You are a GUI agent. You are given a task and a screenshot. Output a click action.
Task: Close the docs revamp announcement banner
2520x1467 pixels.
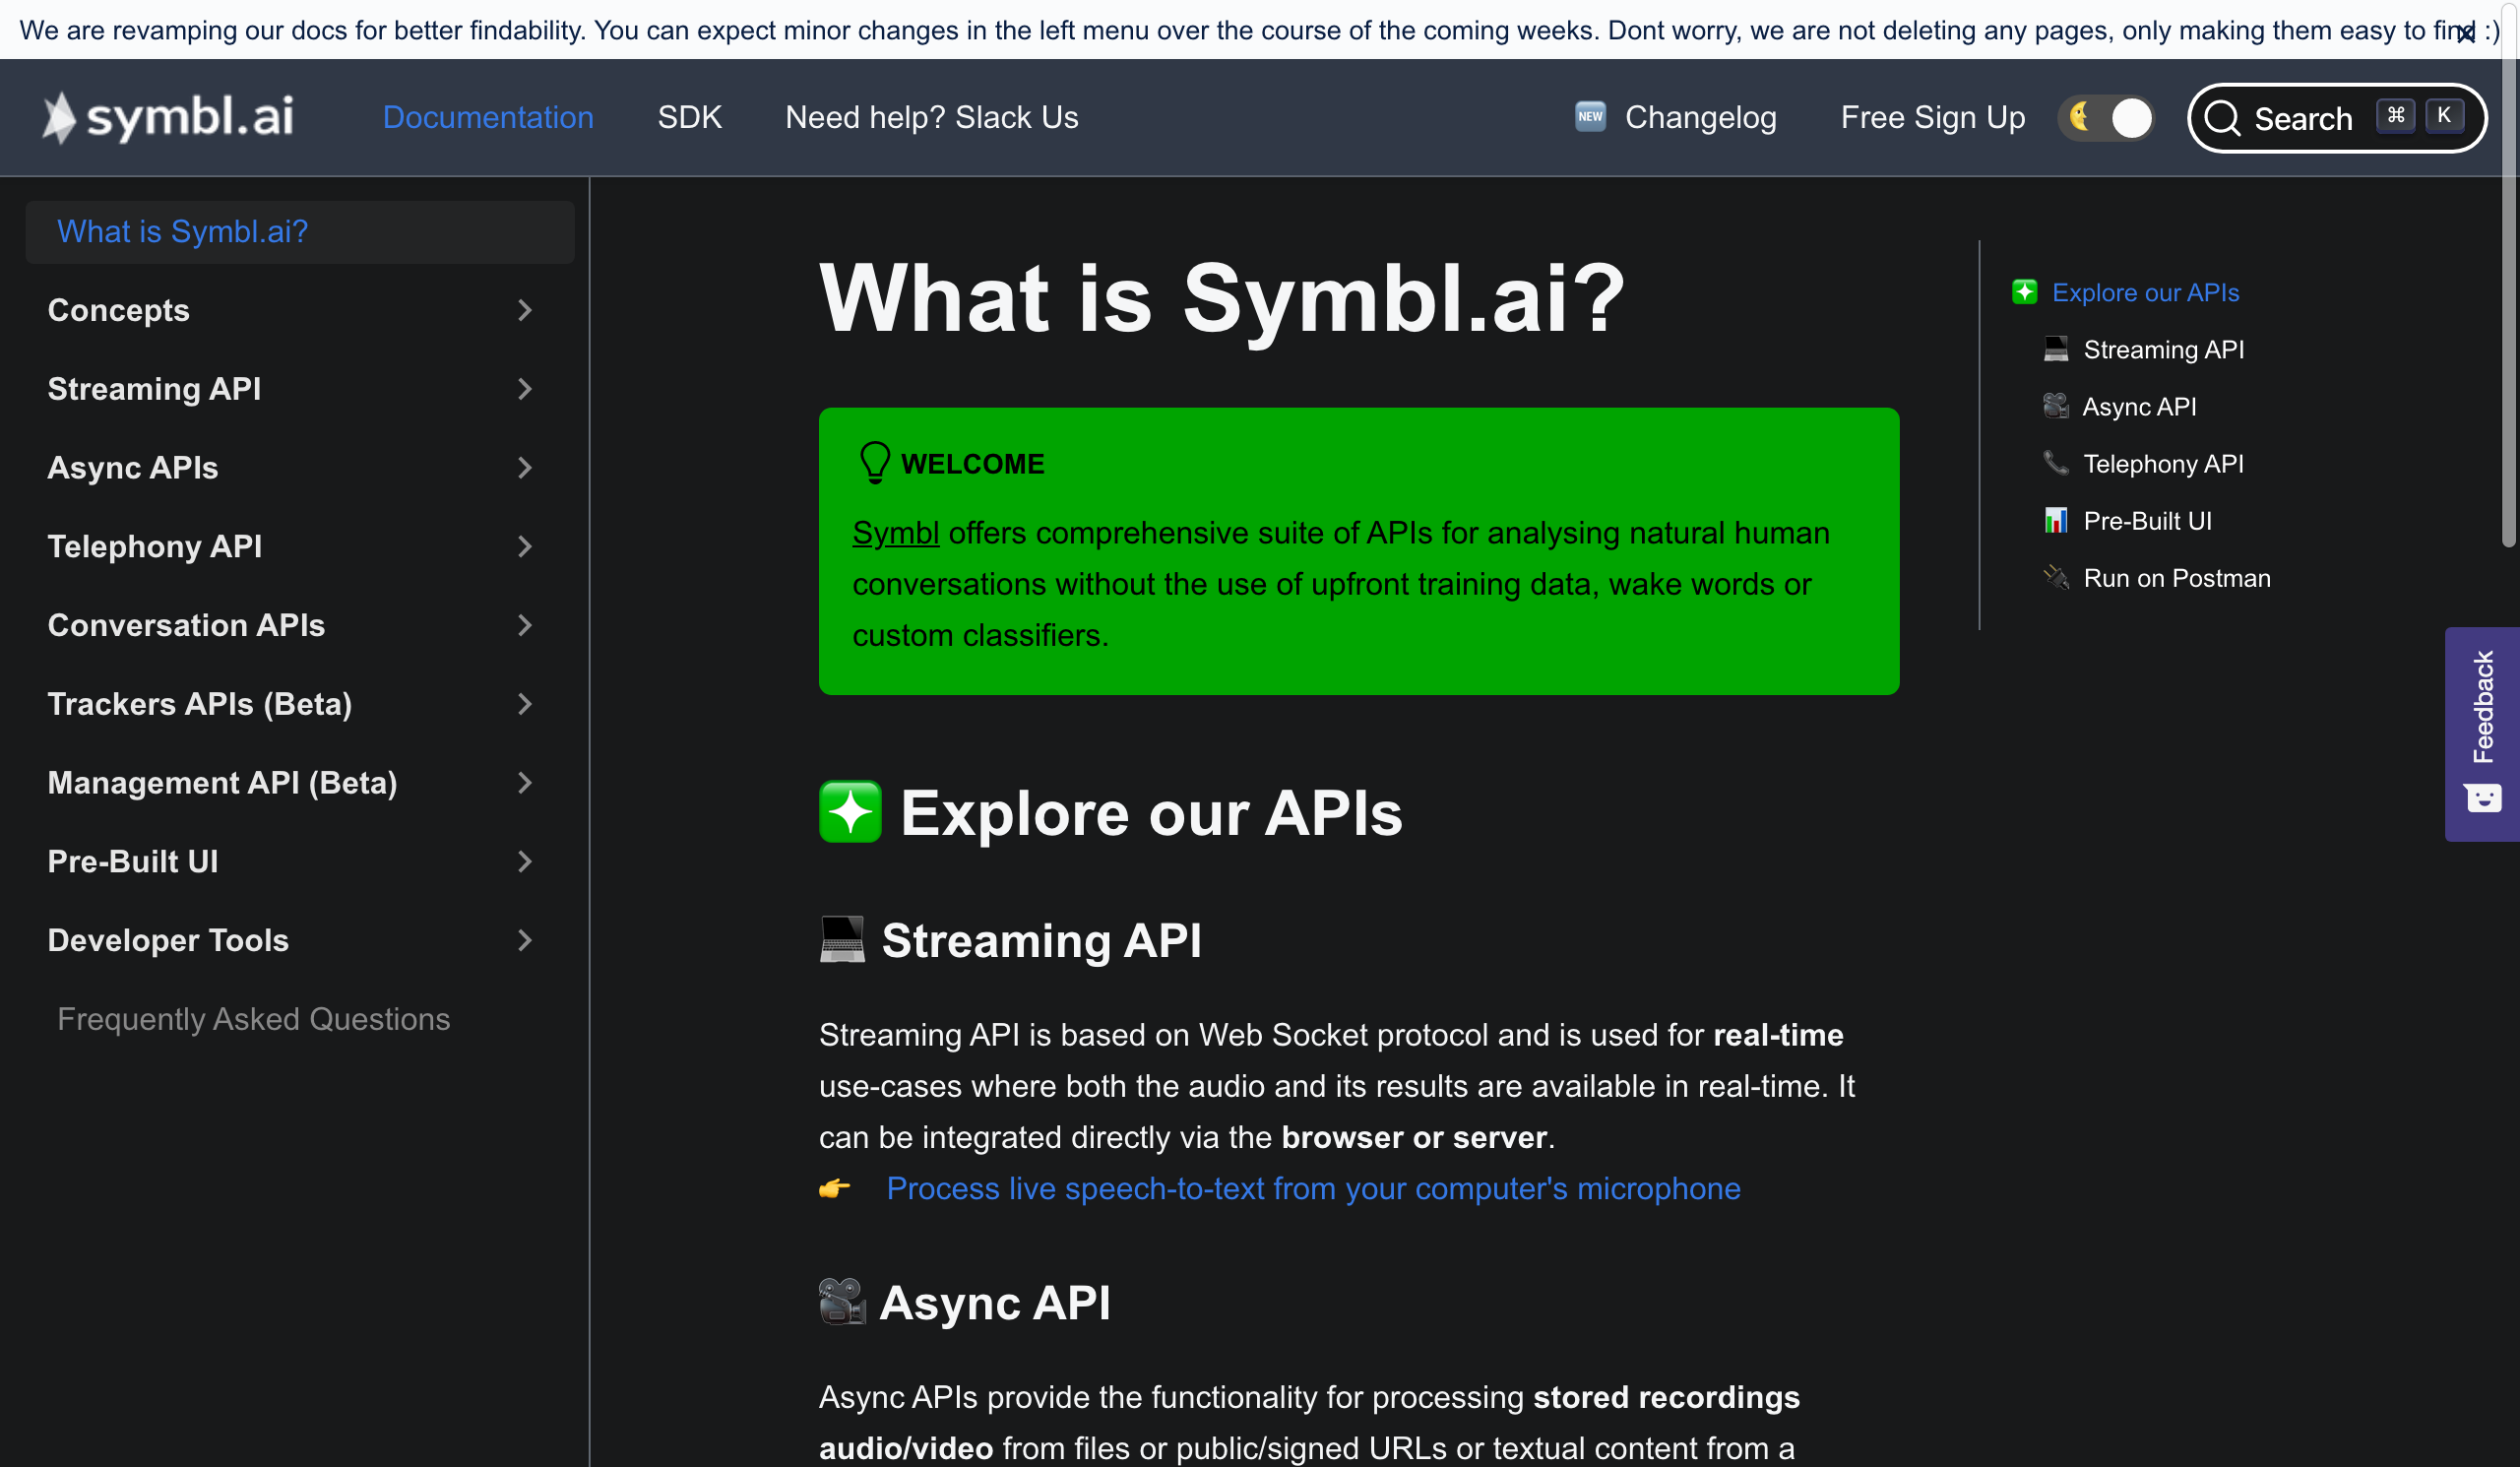click(x=2466, y=34)
